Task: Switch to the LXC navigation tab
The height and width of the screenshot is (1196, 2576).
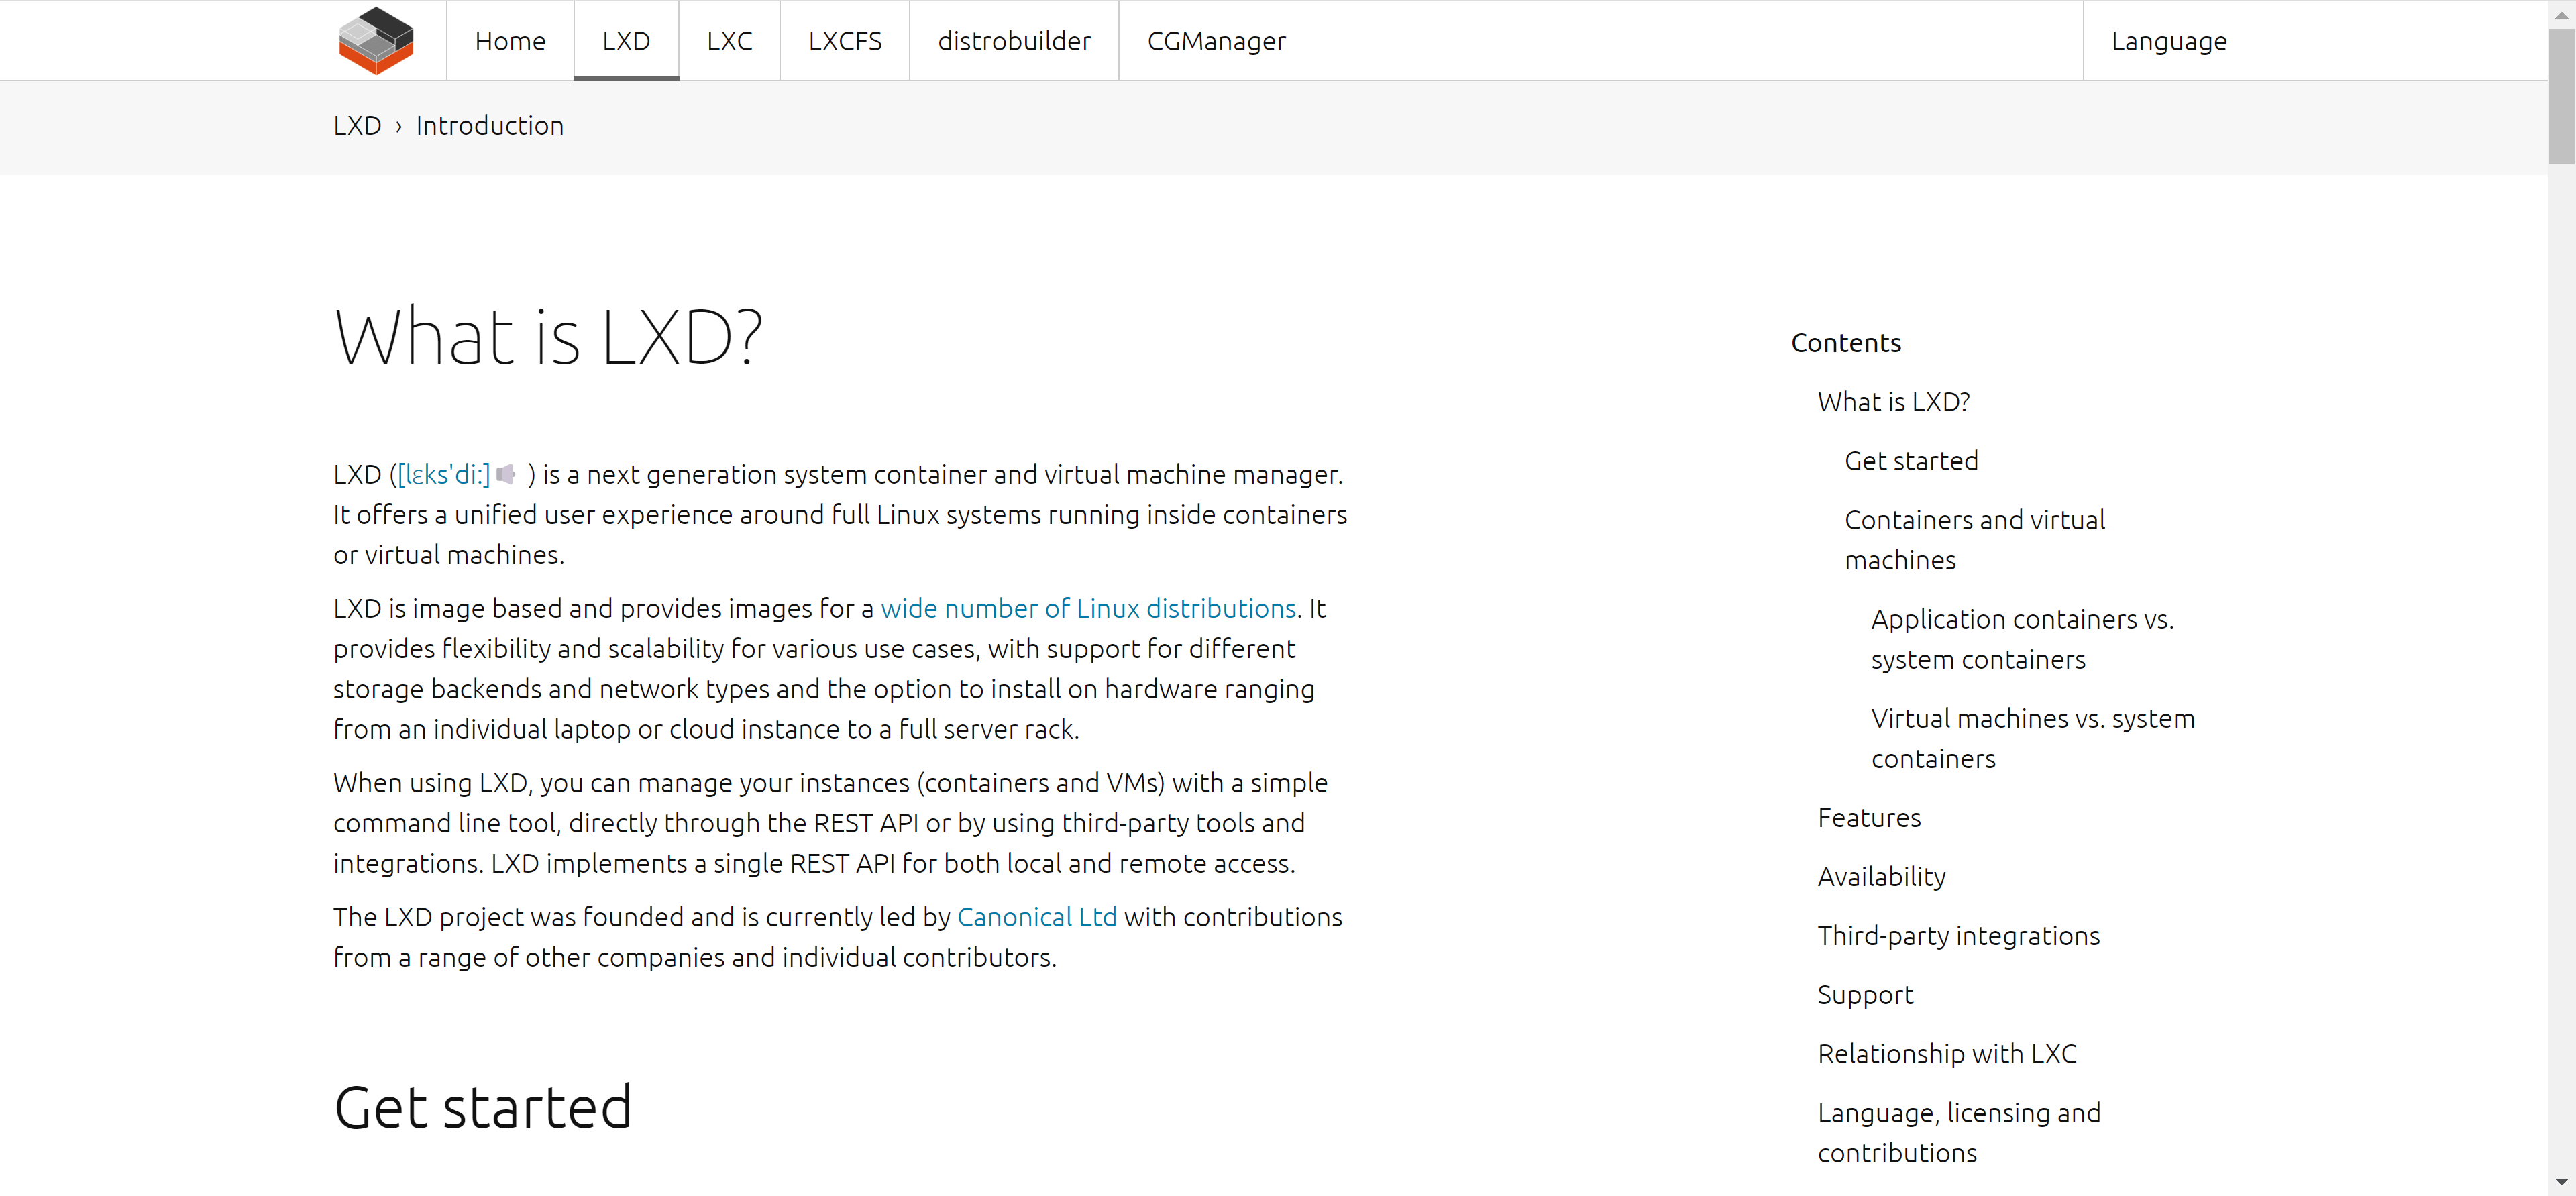Action: (729, 41)
